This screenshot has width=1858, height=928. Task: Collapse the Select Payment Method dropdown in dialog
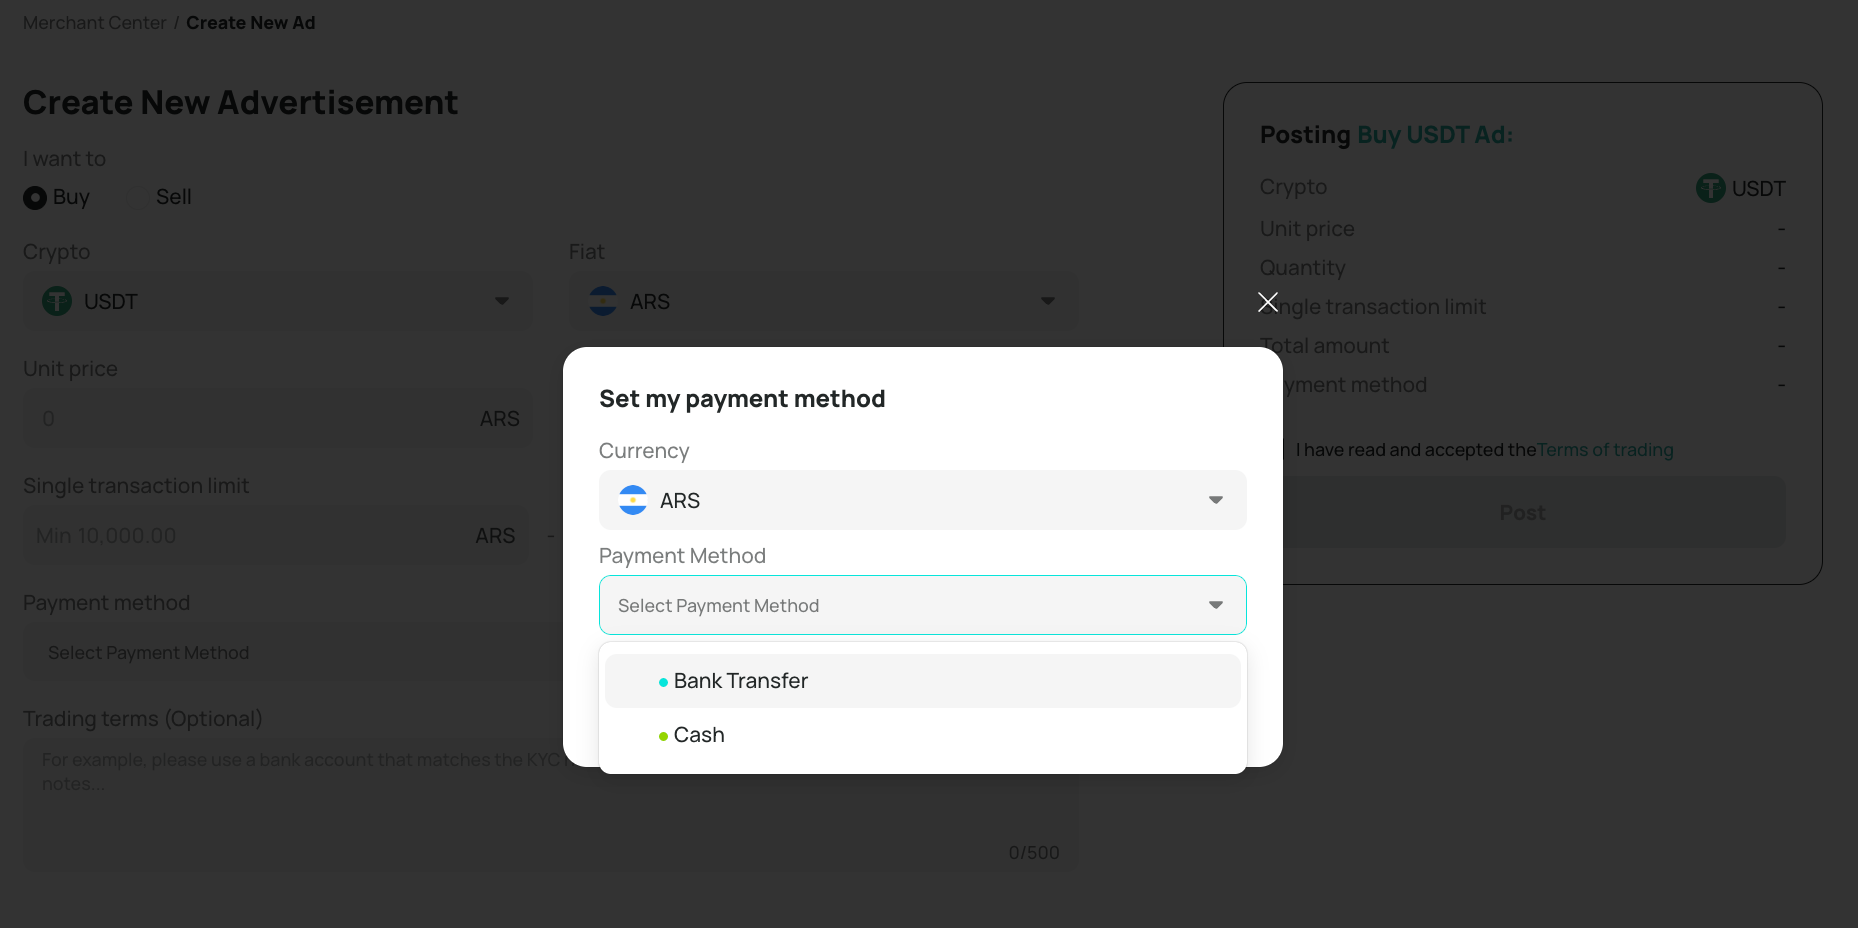click(1216, 605)
